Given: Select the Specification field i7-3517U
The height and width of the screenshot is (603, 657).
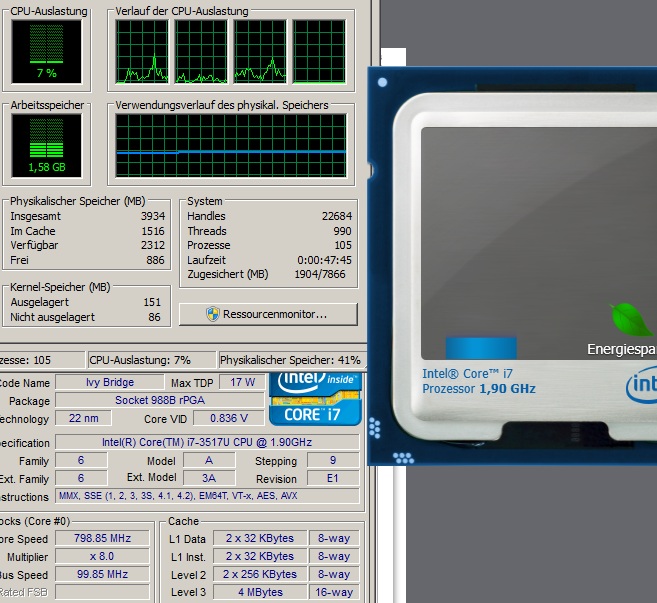Looking at the screenshot, I should (x=207, y=442).
